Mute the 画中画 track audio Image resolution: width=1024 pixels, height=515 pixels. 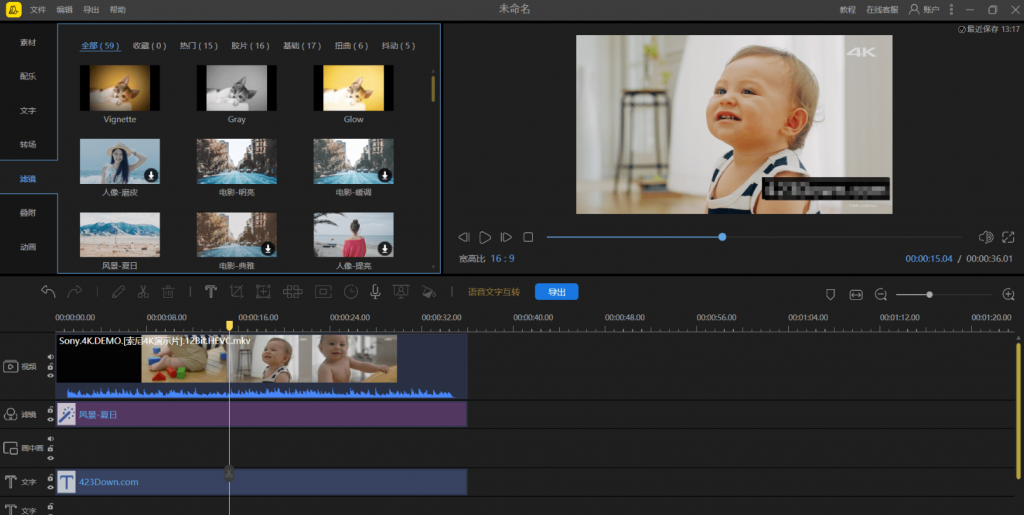coord(50,439)
